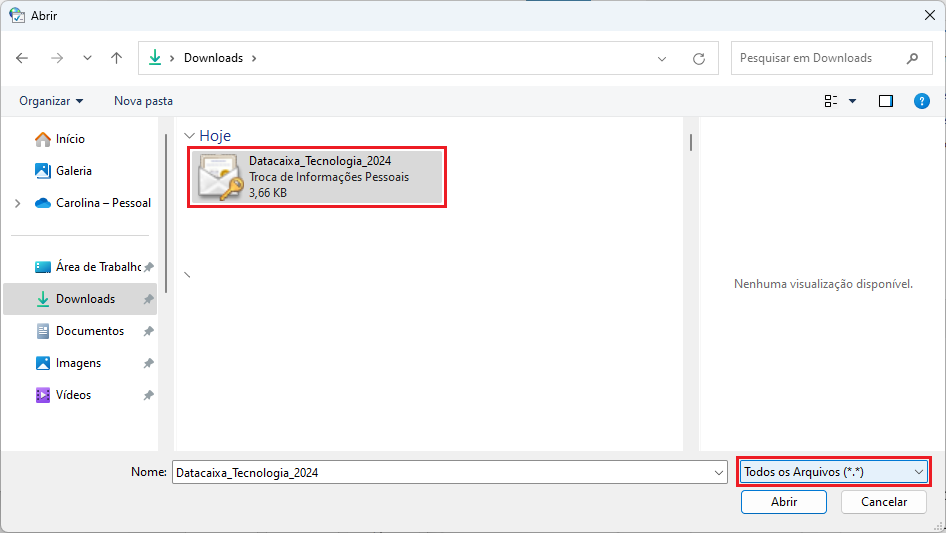Toggle the preview pane icon
Screen dimensions: 946x533
[x=885, y=101]
